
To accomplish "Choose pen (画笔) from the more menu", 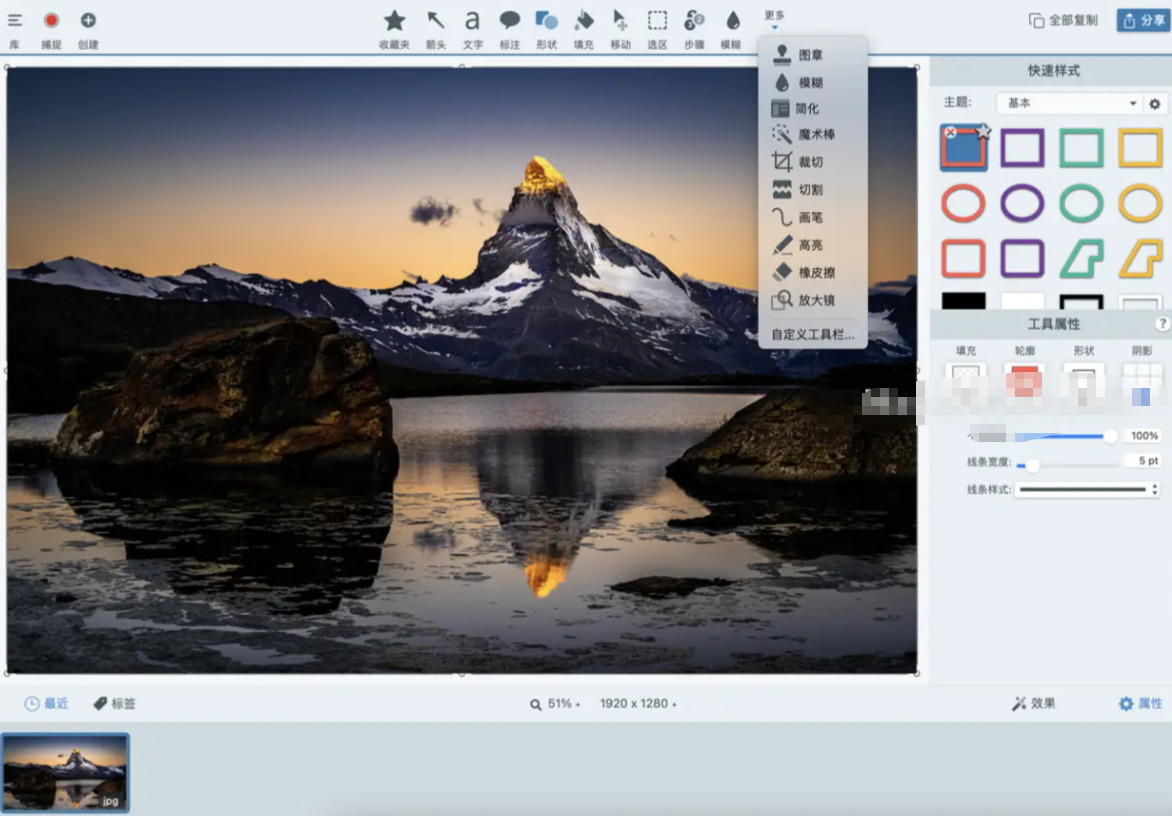I will coord(812,217).
